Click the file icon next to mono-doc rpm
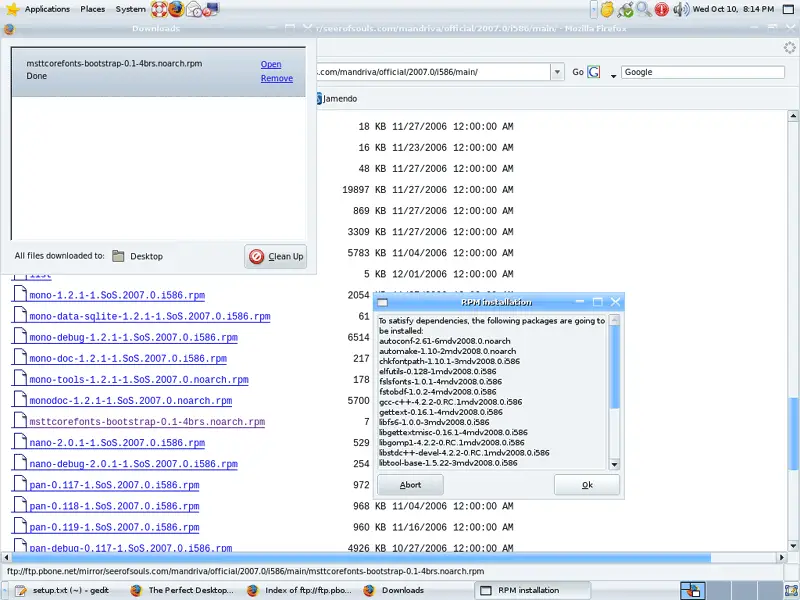The image size is (800, 600). click(x=18, y=358)
